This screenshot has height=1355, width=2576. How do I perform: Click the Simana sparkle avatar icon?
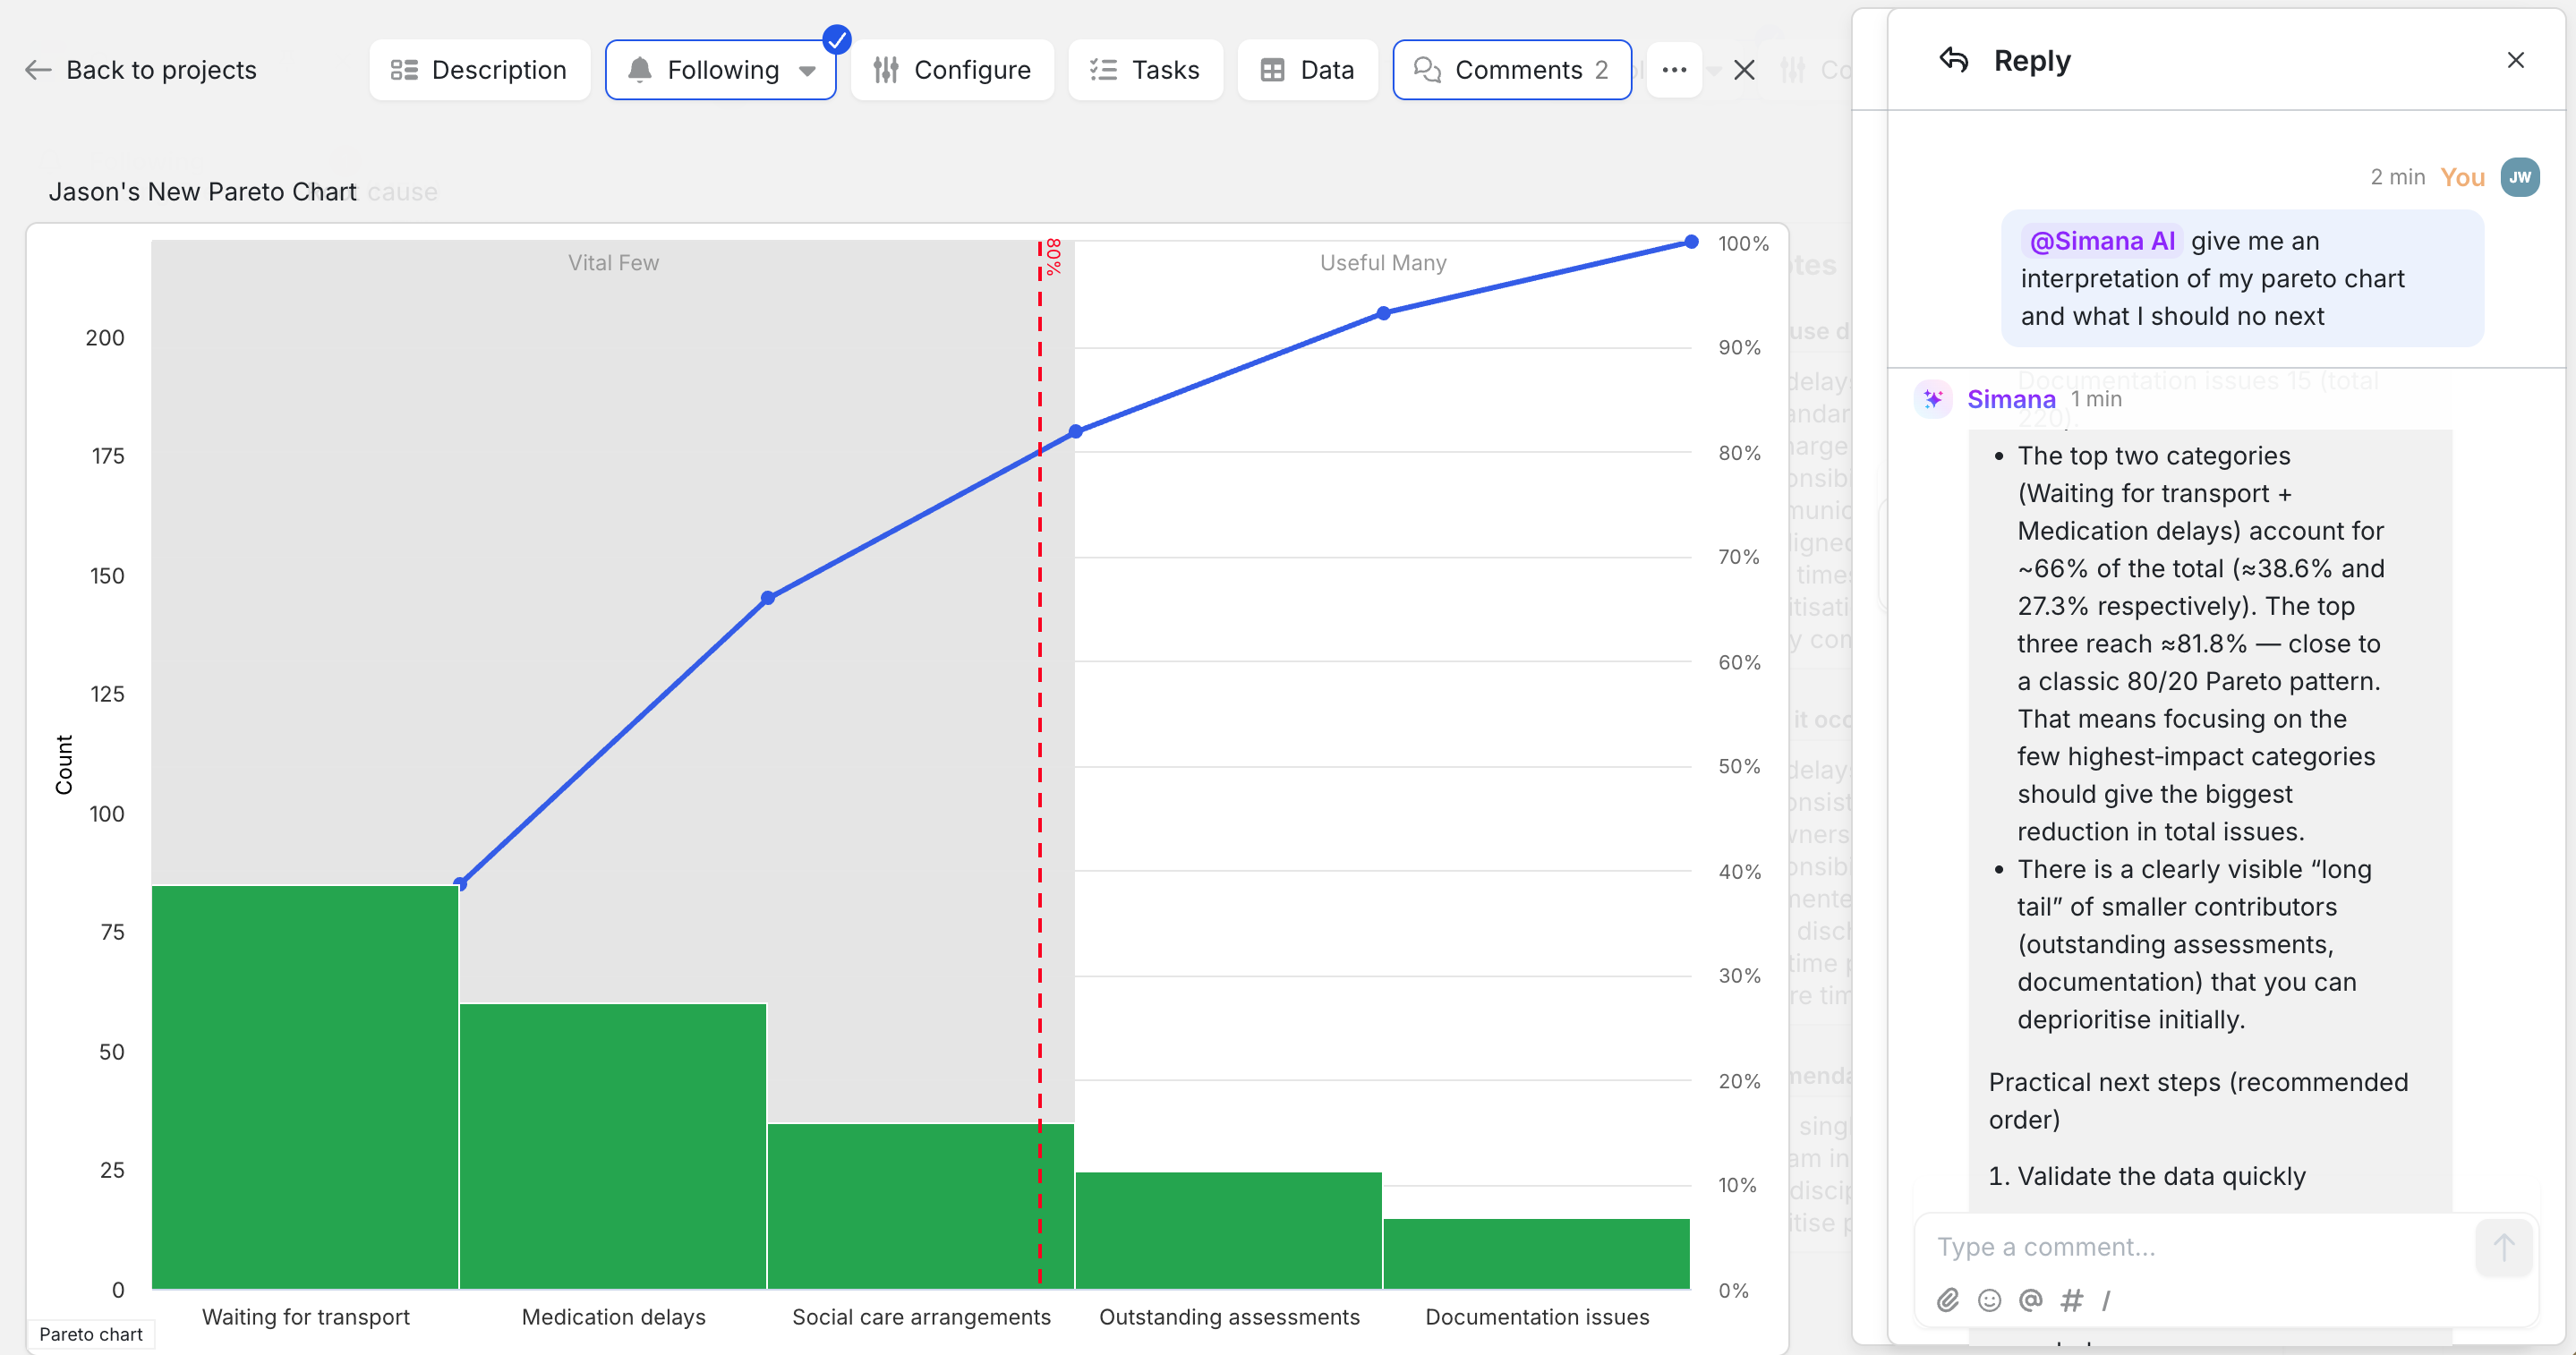pyautogui.click(x=1932, y=399)
